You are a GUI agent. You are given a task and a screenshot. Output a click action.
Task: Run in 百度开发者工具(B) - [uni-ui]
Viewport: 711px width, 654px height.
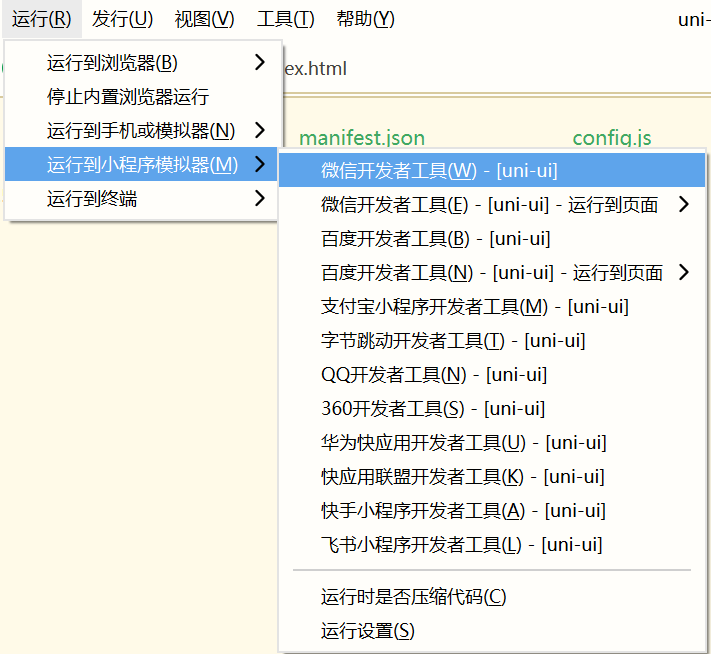point(492,239)
